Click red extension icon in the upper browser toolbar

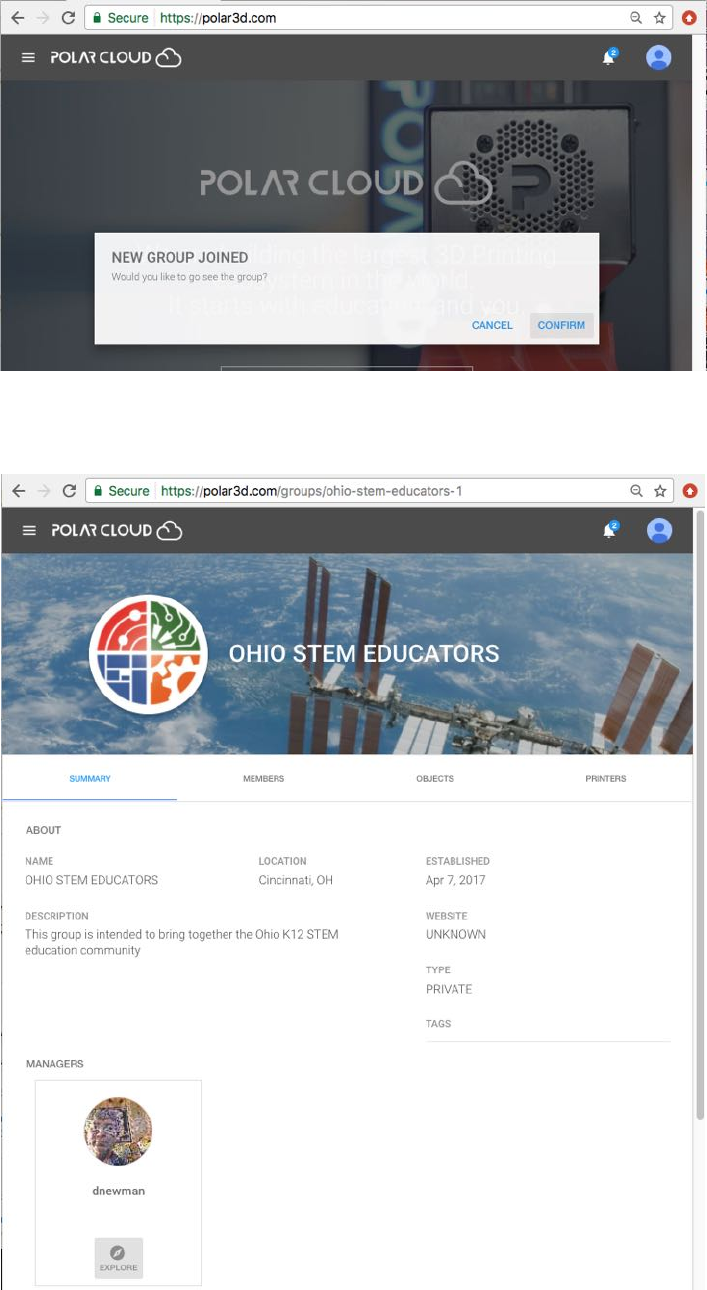point(690,18)
